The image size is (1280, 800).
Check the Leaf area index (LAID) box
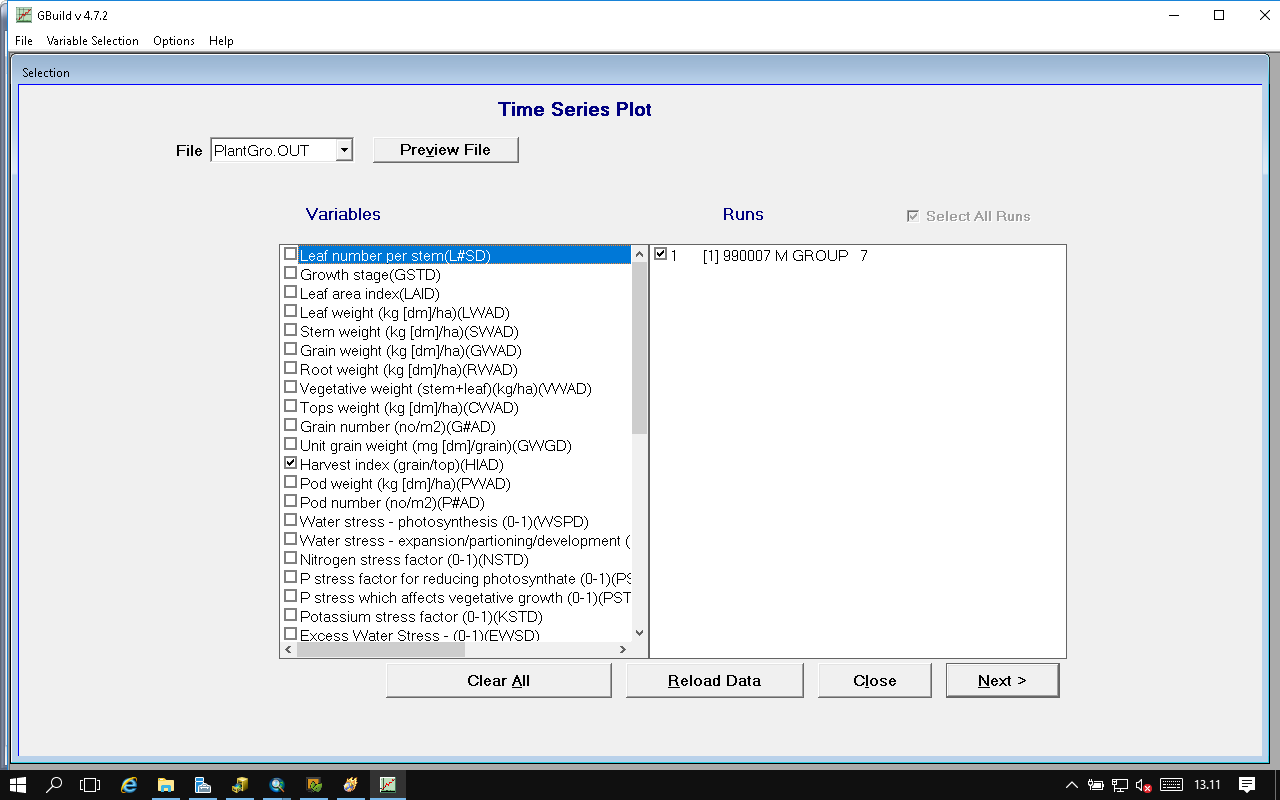click(x=291, y=293)
